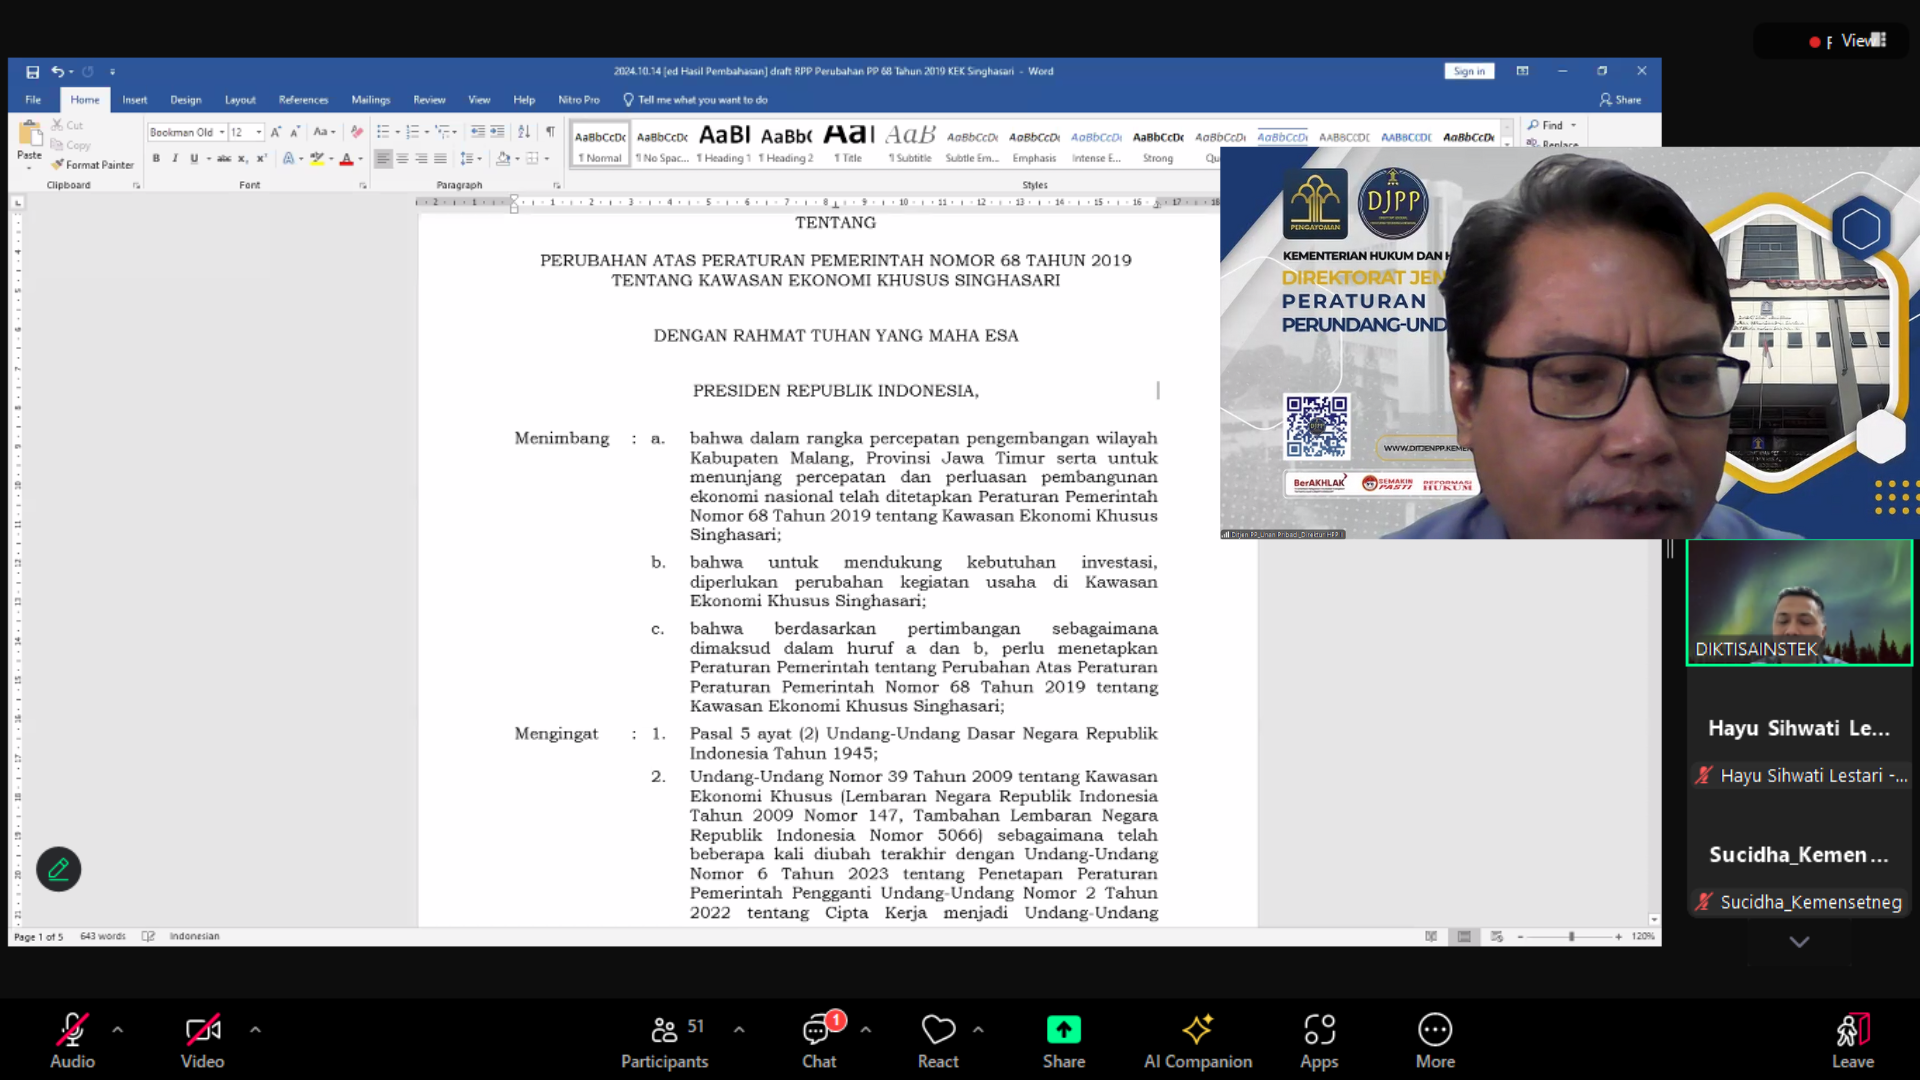Open the File menu
1920x1080 pixels.
coord(33,100)
